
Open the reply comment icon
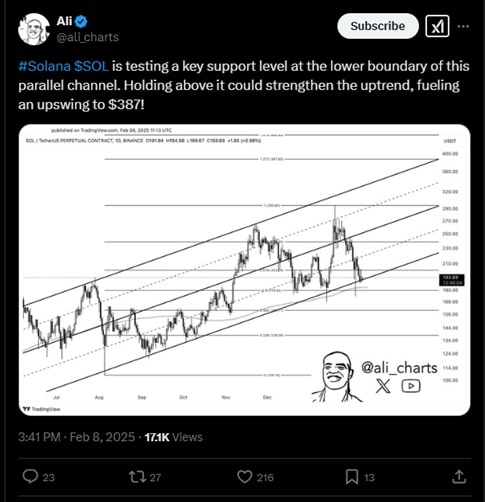(x=30, y=477)
